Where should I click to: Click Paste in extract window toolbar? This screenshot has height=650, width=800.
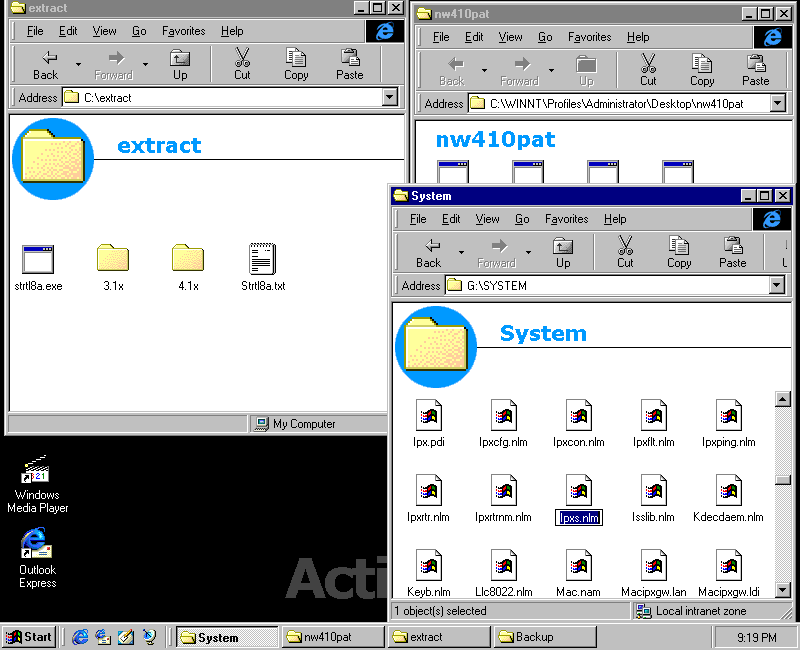(x=349, y=64)
